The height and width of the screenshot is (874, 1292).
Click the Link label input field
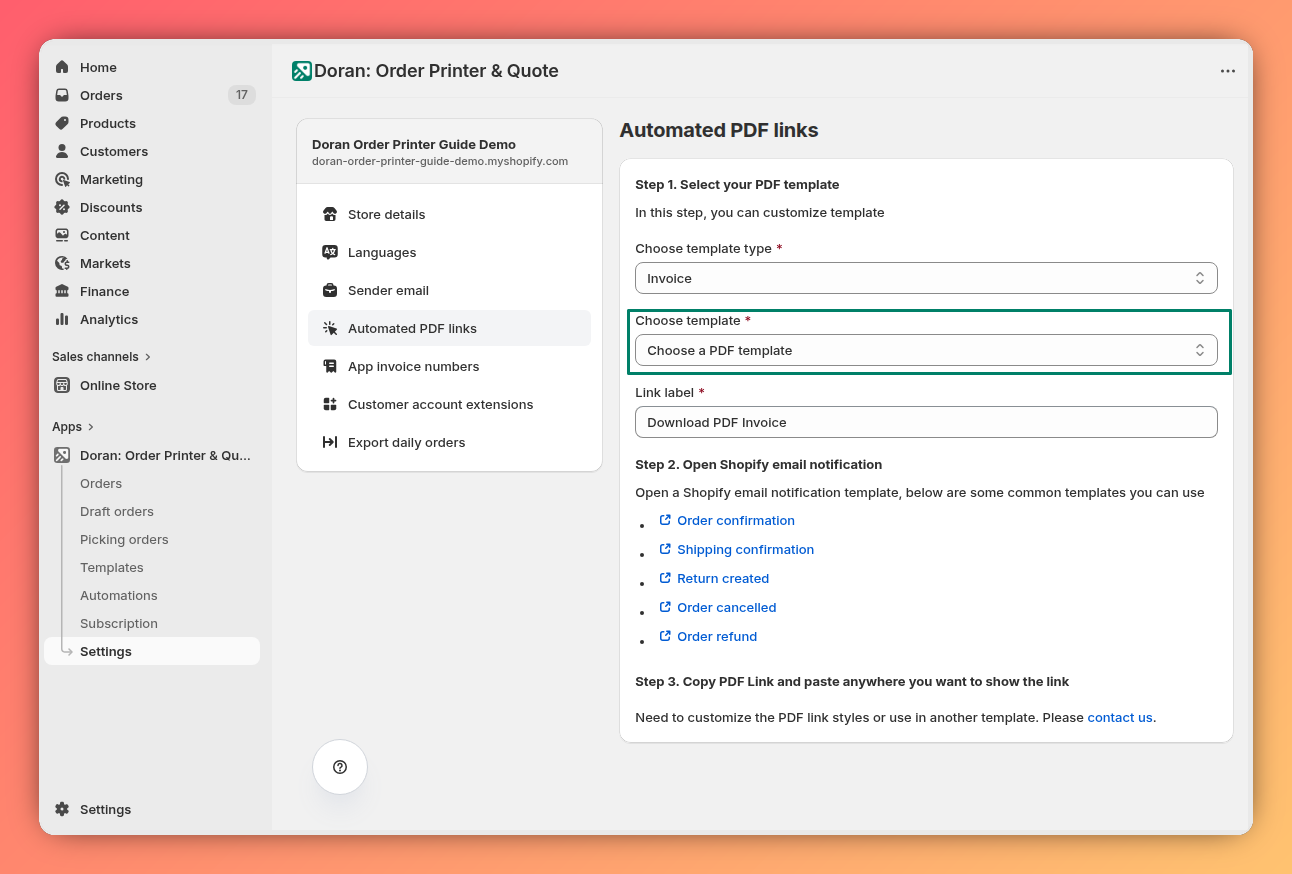coord(926,422)
